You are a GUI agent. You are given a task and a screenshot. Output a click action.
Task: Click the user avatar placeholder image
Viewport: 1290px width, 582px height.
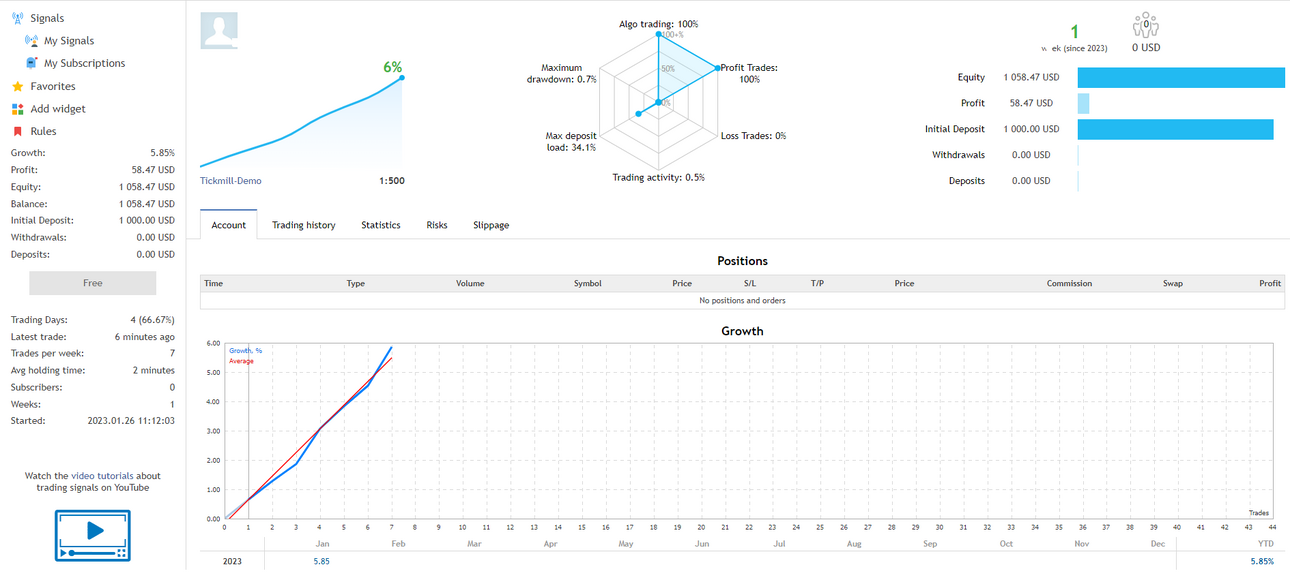point(219,31)
